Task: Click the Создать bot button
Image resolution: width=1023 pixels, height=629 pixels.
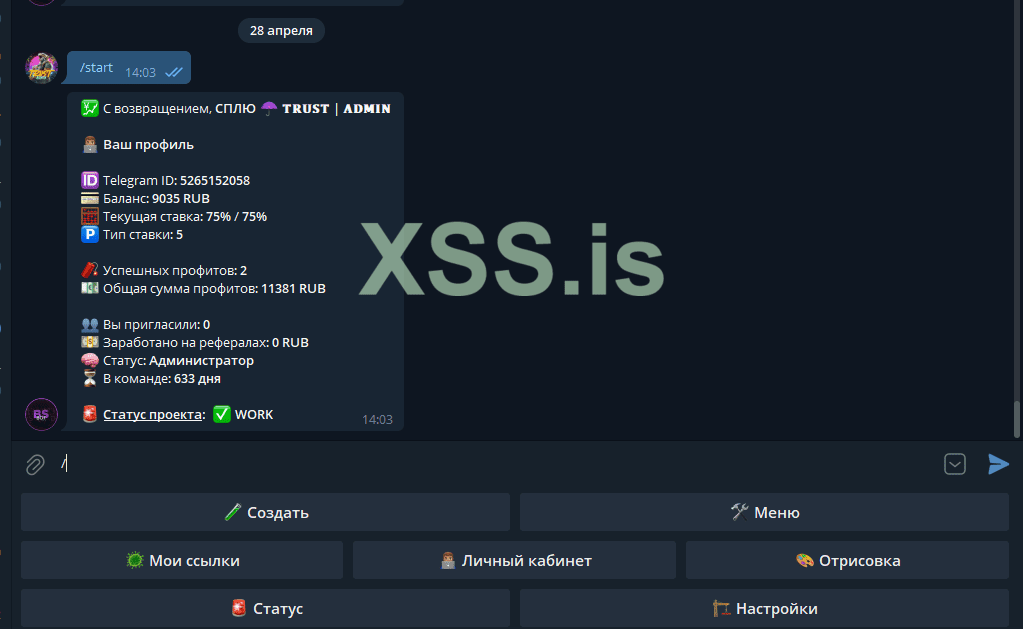Action: pos(266,512)
